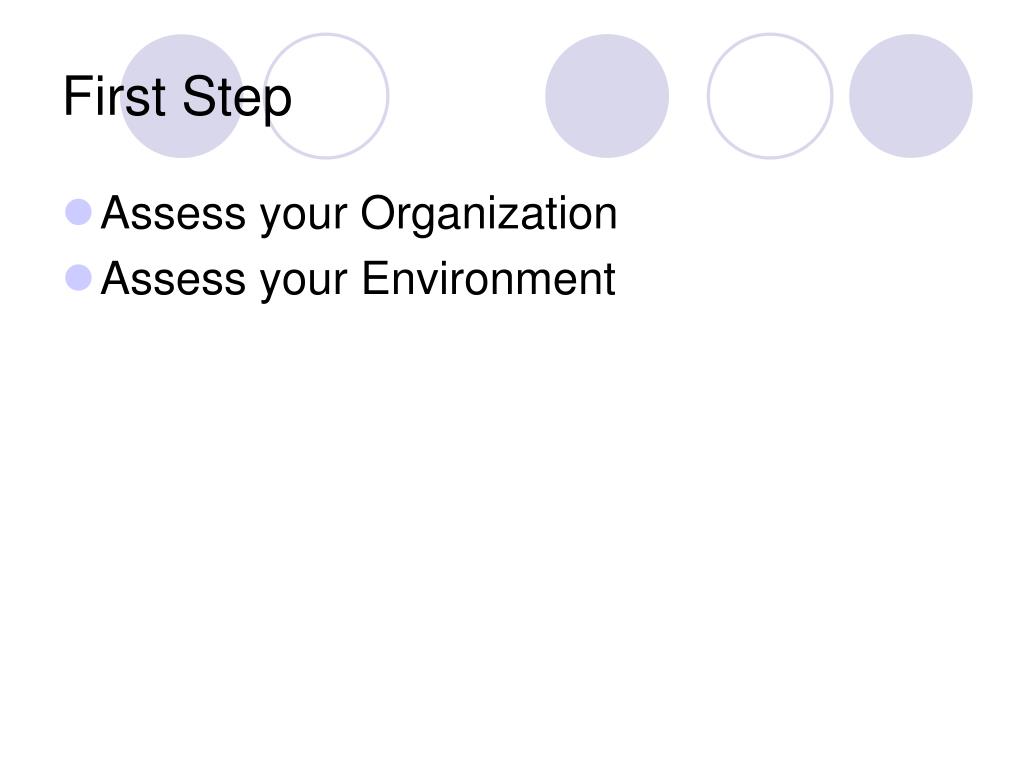The image size is (1024, 768).
Task: Click "Assess" in the Environment bullet line
Action: [174, 278]
